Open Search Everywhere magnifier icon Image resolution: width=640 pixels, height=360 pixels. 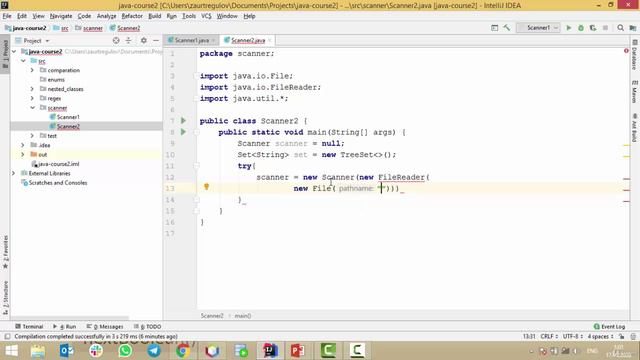pos(620,28)
